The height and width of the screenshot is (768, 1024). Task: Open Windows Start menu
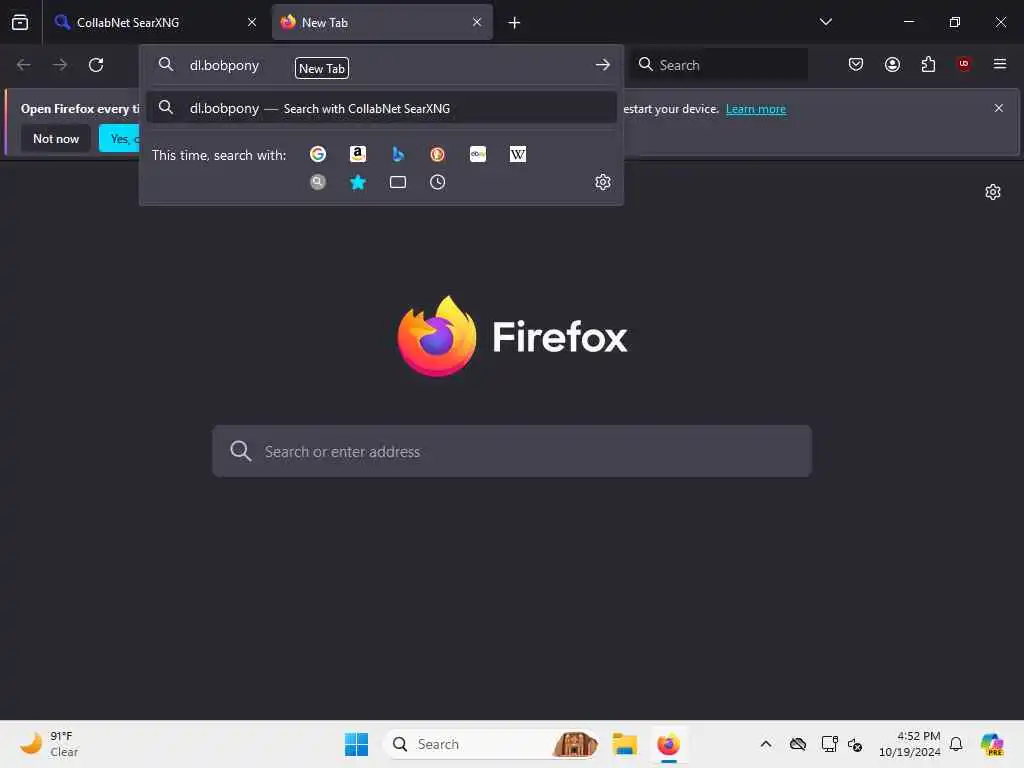(357, 744)
